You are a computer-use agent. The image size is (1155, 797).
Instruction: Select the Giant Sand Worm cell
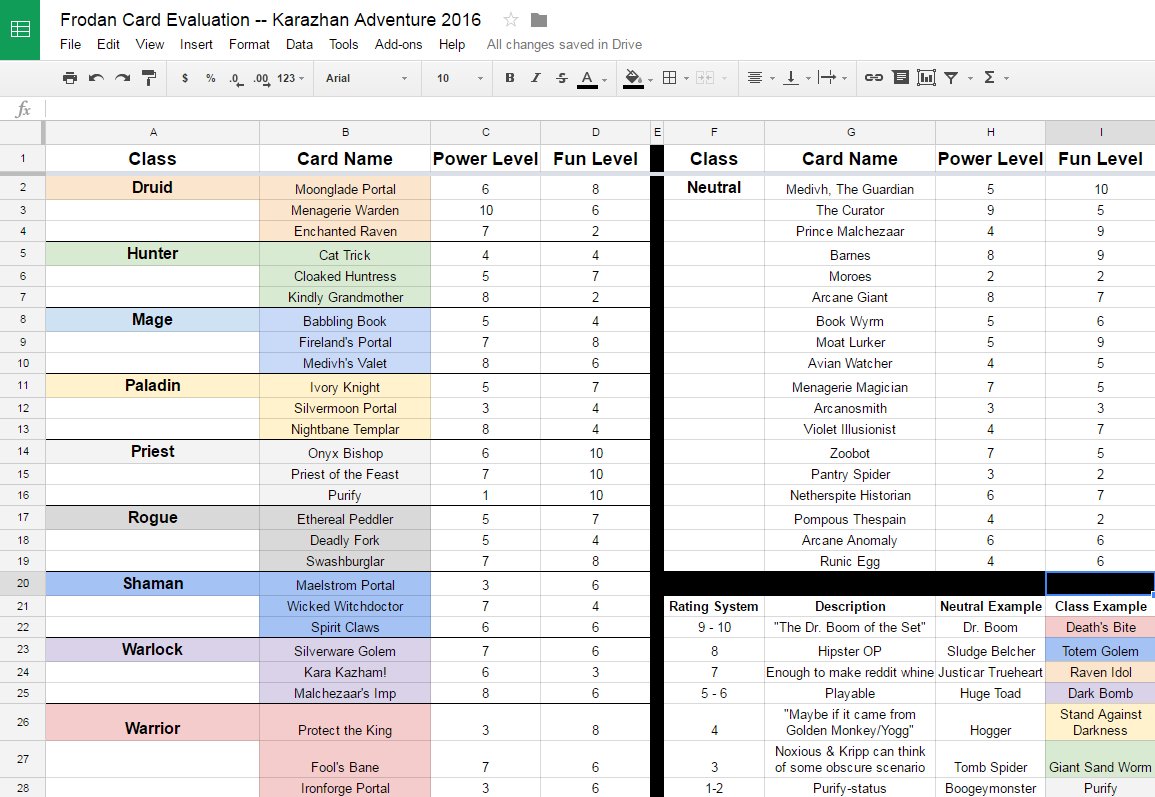(1100, 759)
